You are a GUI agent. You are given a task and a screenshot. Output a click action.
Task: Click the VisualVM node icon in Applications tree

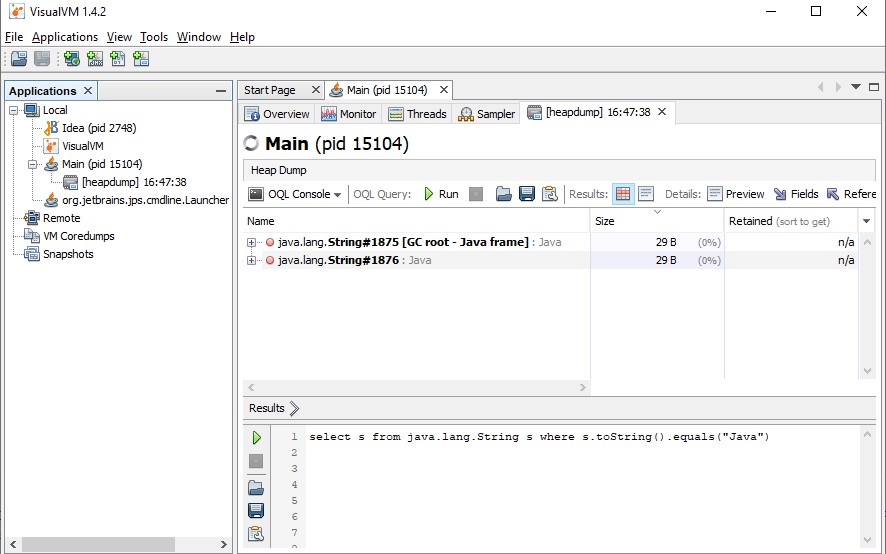pos(52,146)
